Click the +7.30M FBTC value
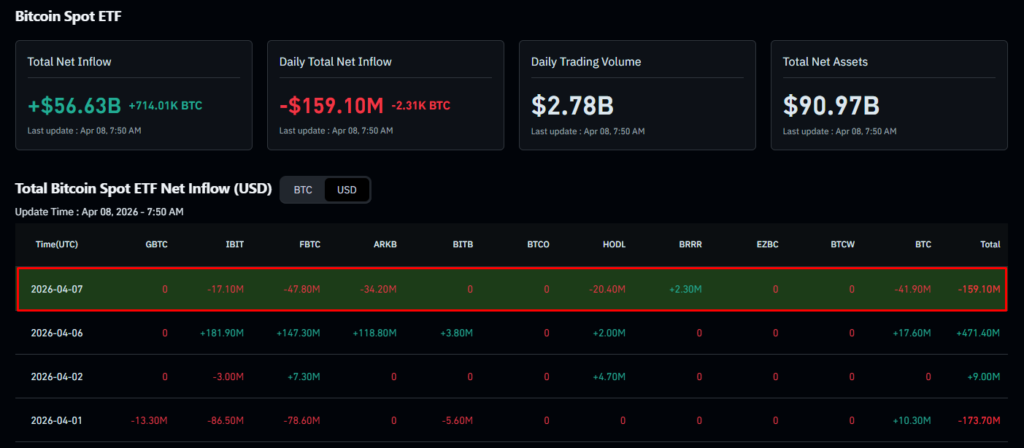 pyautogui.click(x=304, y=377)
